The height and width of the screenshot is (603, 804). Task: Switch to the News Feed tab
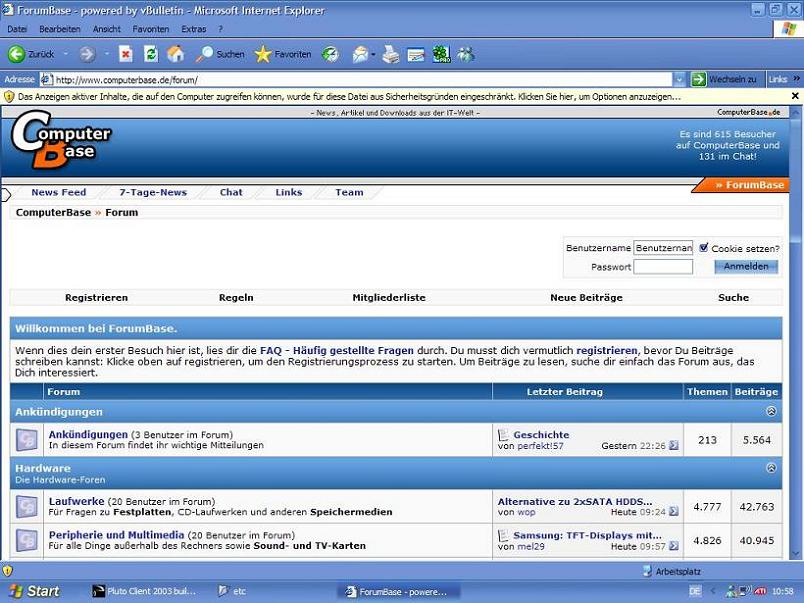(58, 192)
